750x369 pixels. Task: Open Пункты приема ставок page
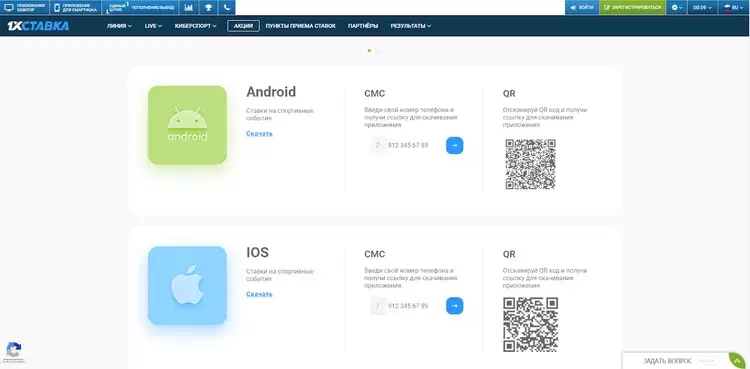pyautogui.click(x=300, y=26)
